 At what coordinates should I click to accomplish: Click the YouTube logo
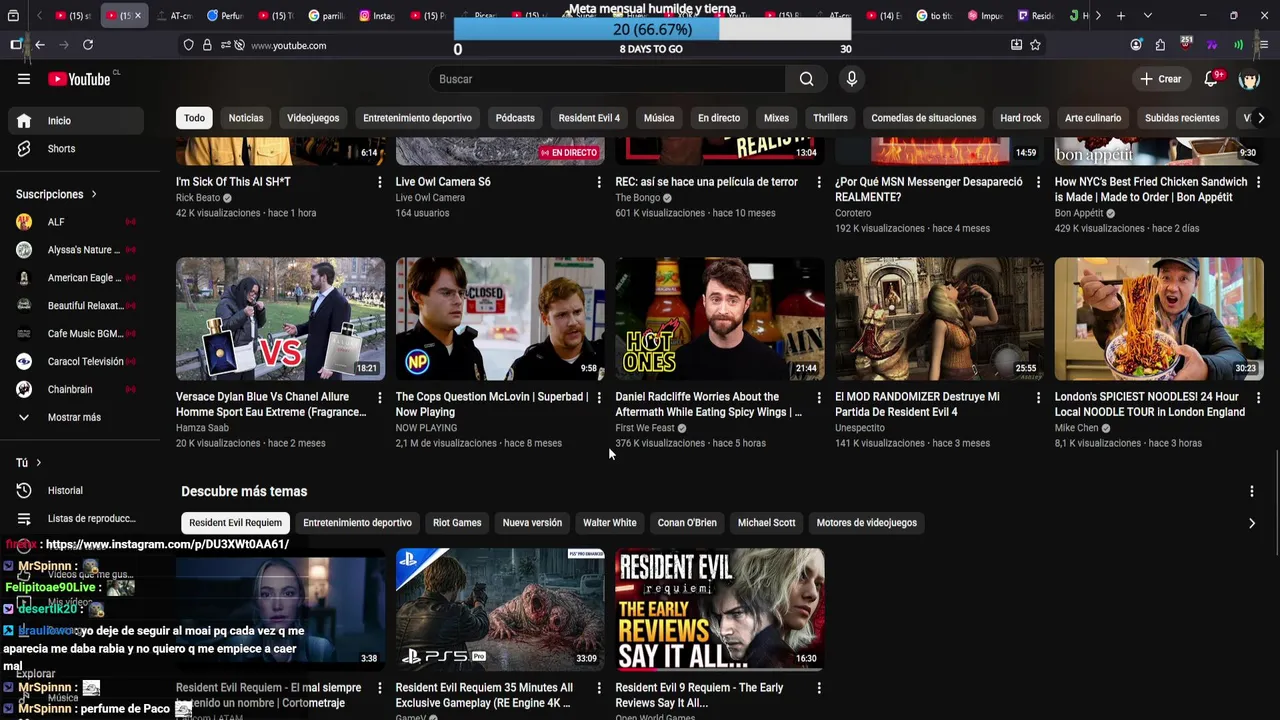(x=79, y=79)
